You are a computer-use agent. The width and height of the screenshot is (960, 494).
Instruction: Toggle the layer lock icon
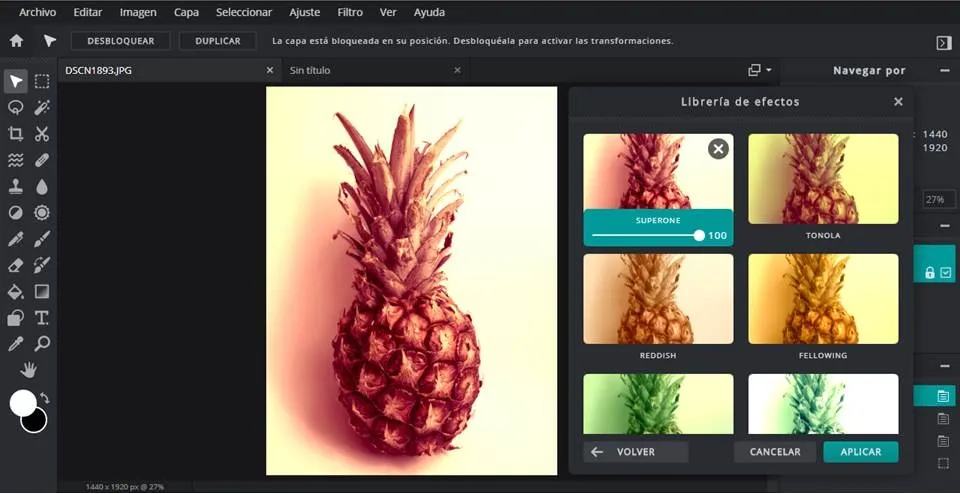click(930, 273)
